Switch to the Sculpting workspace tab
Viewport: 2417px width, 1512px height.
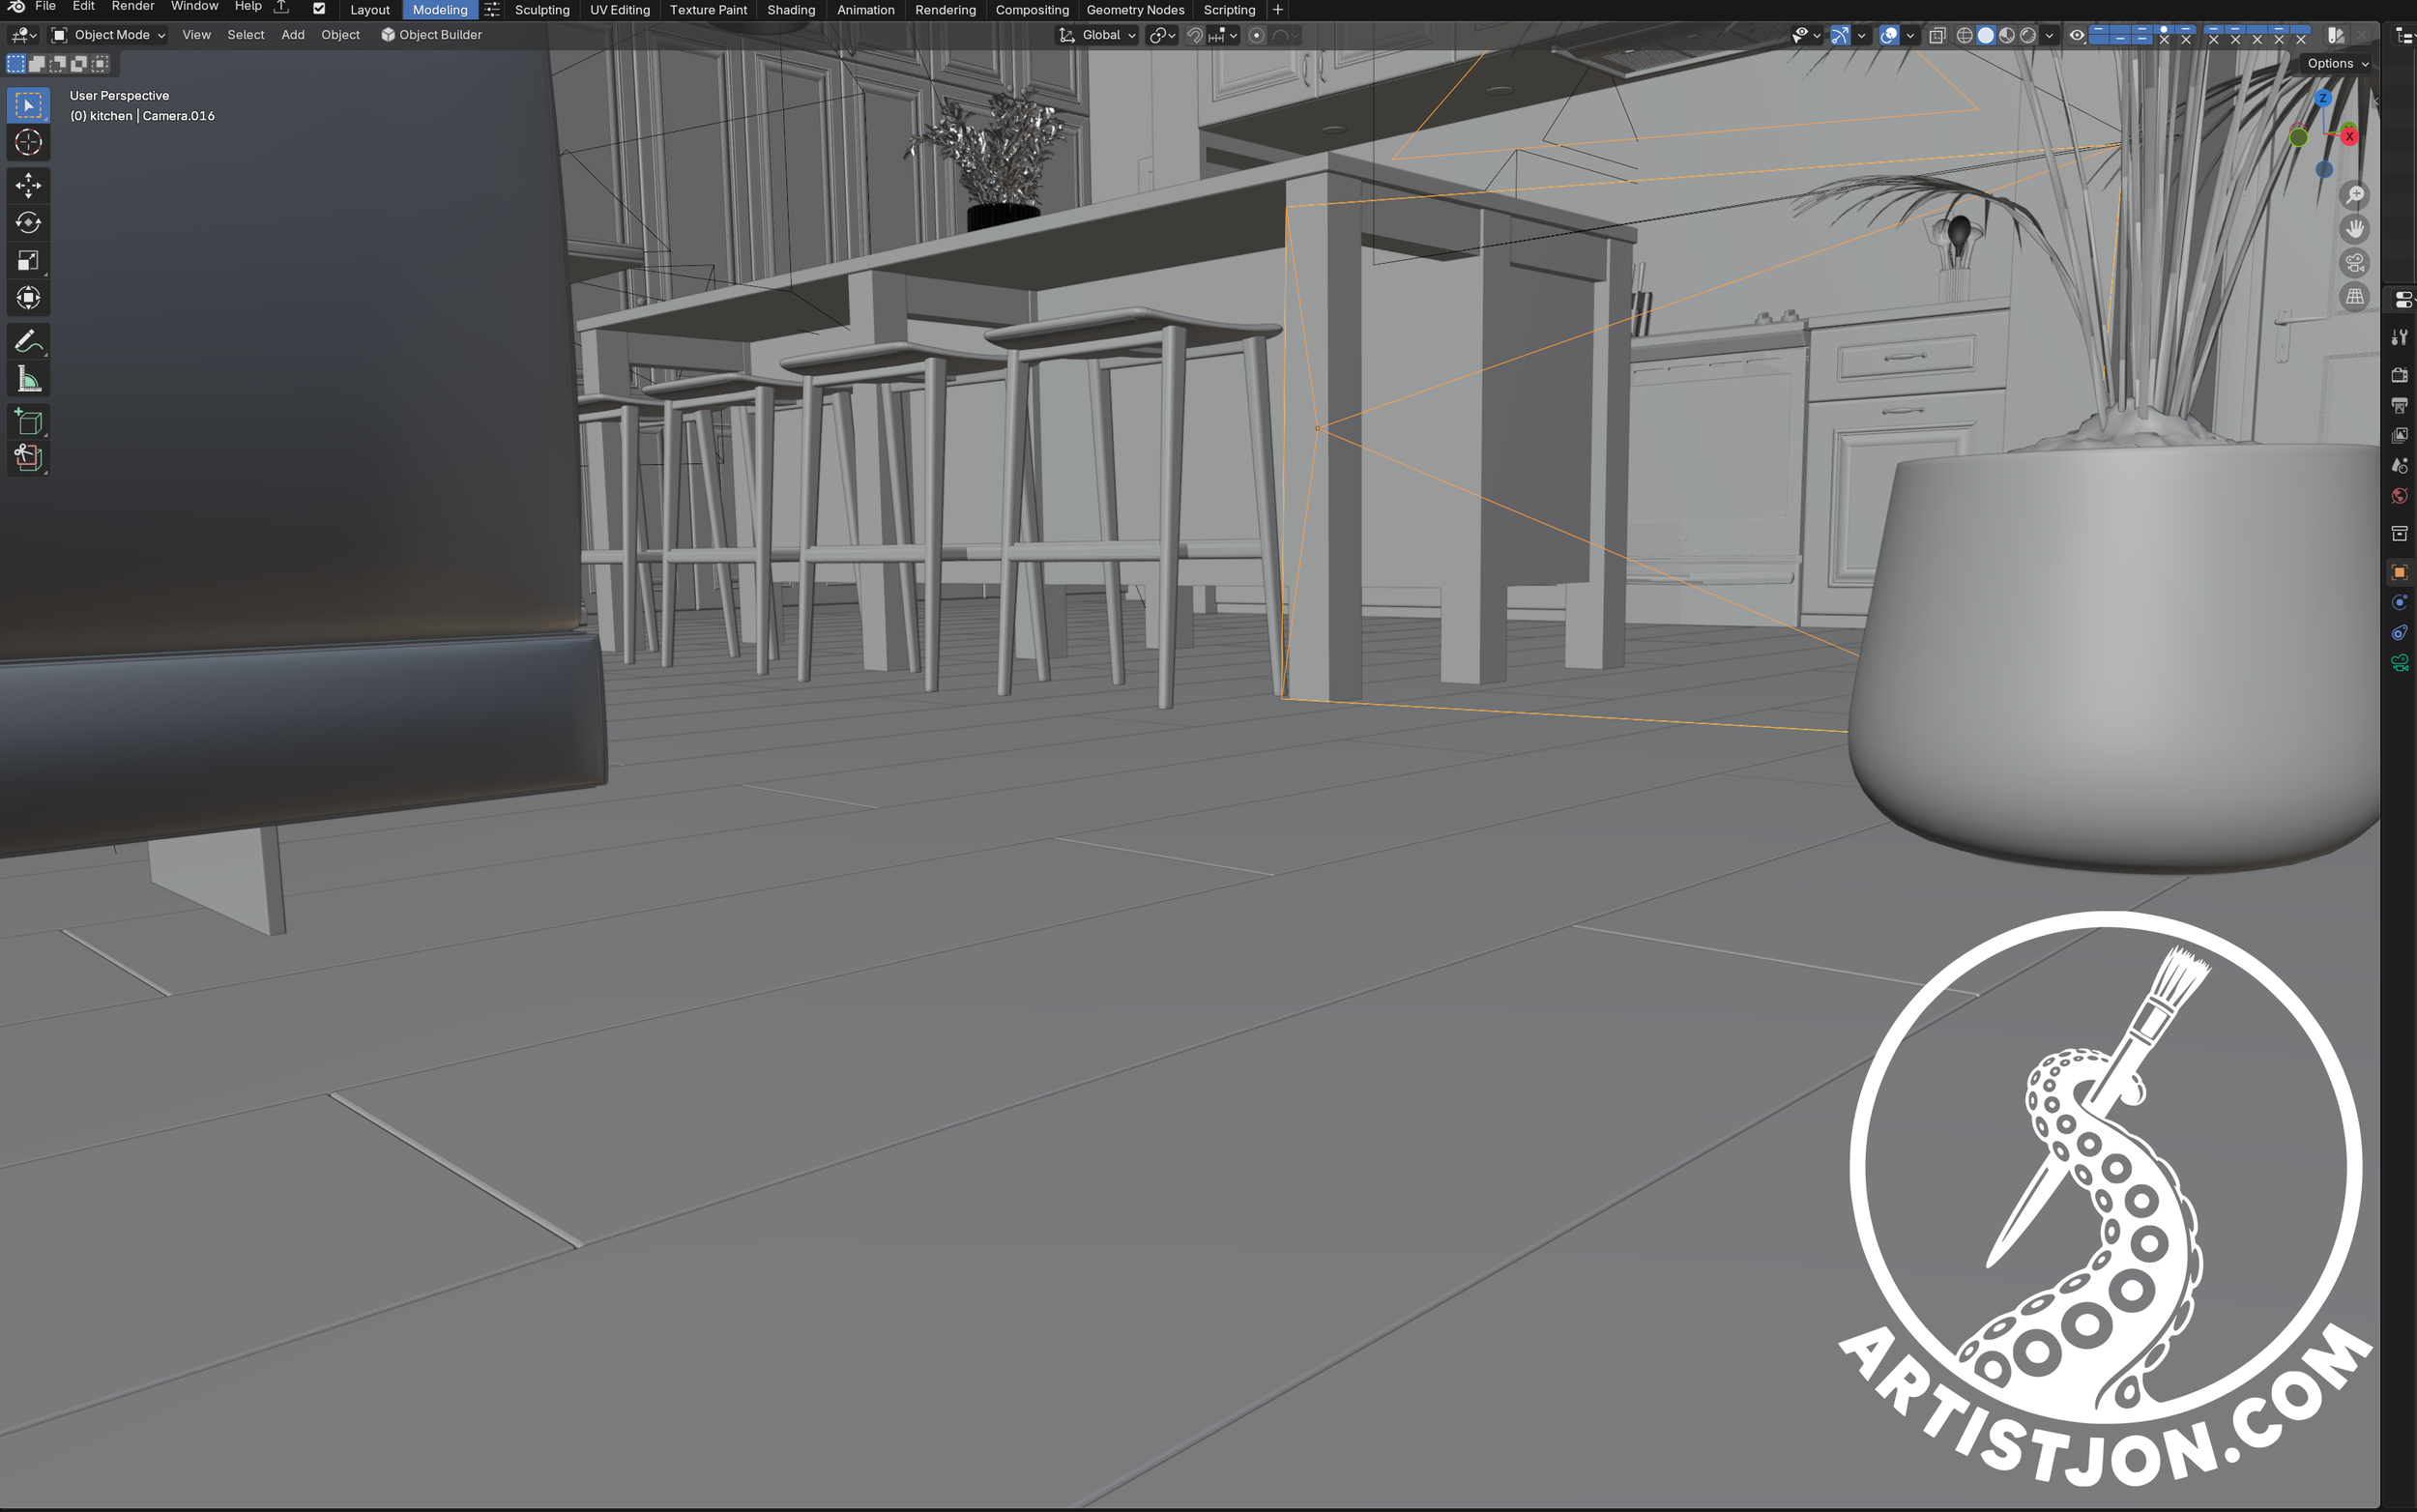coord(542,10)
